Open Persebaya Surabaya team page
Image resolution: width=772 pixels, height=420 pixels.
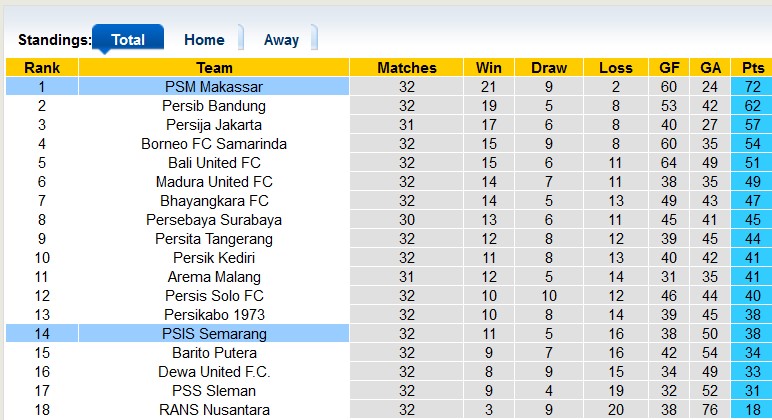(x=214, y=220)
